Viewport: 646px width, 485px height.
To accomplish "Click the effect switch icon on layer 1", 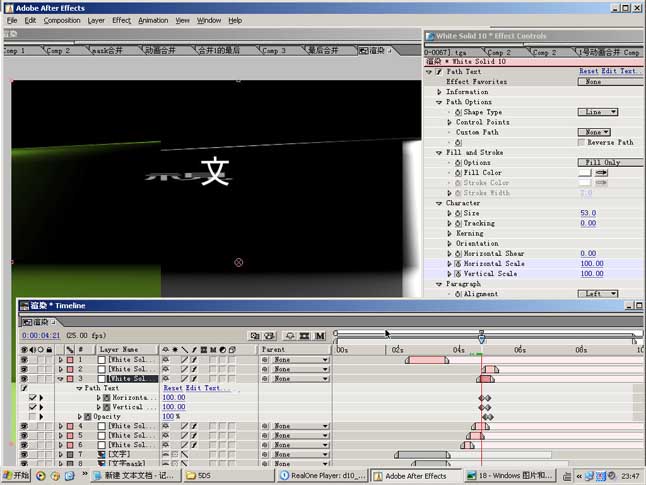I will coord(194,360).
